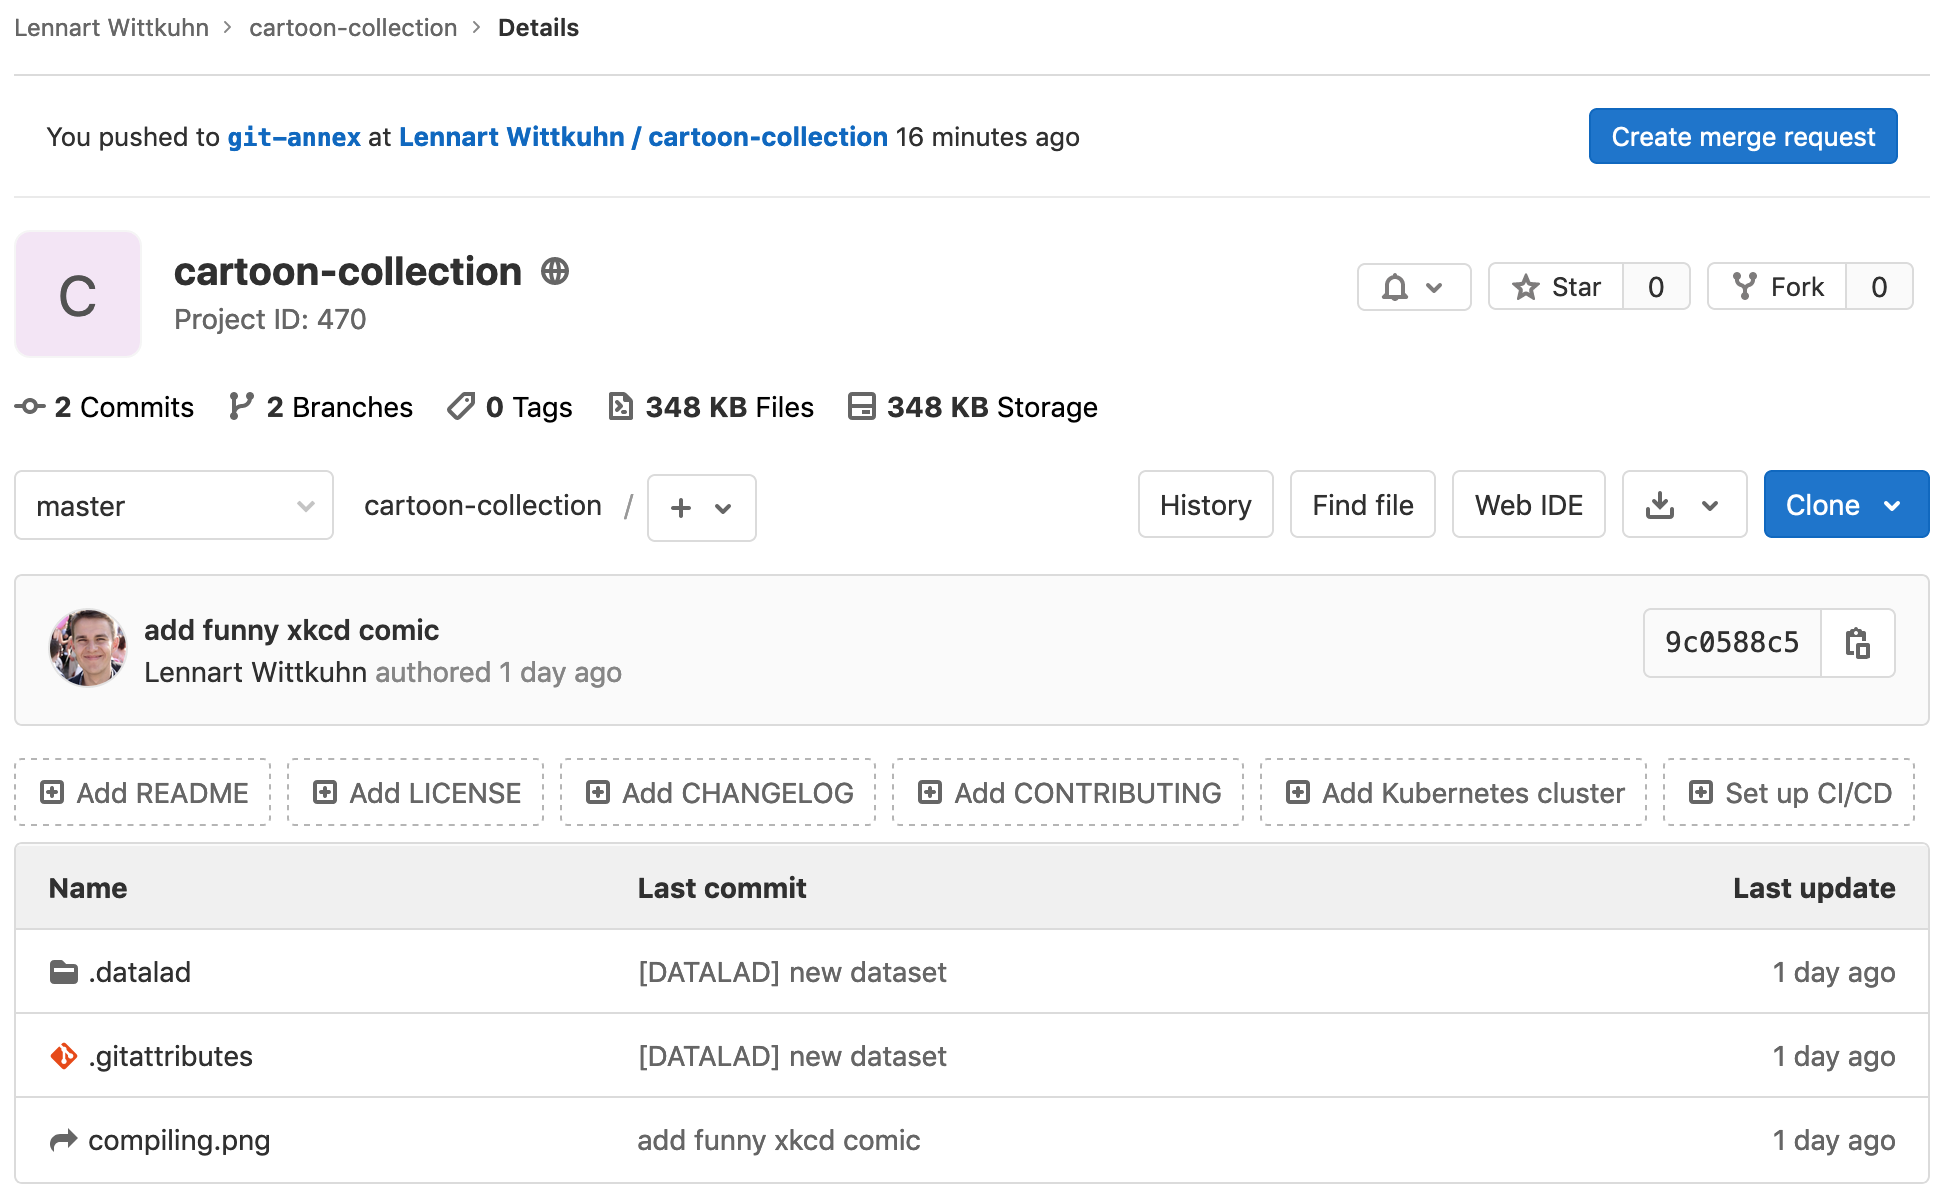
Task: Open the 2 Branches stats link
Action: (321, 407)
